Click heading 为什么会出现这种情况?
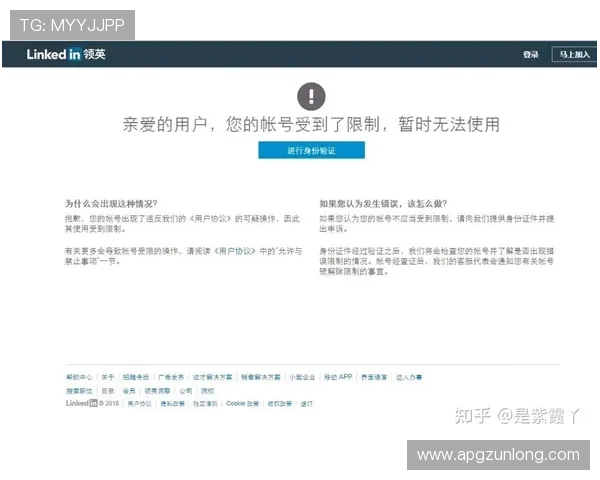This screenshot has width=600, height=480. click(111, 204)
